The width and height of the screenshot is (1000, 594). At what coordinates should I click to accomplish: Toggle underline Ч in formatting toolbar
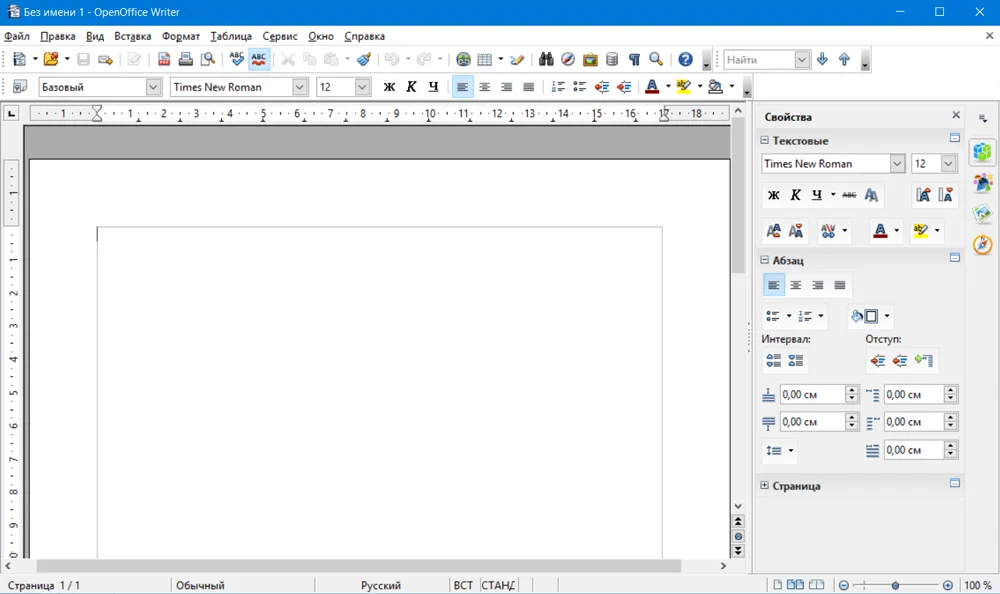[434, 87]
